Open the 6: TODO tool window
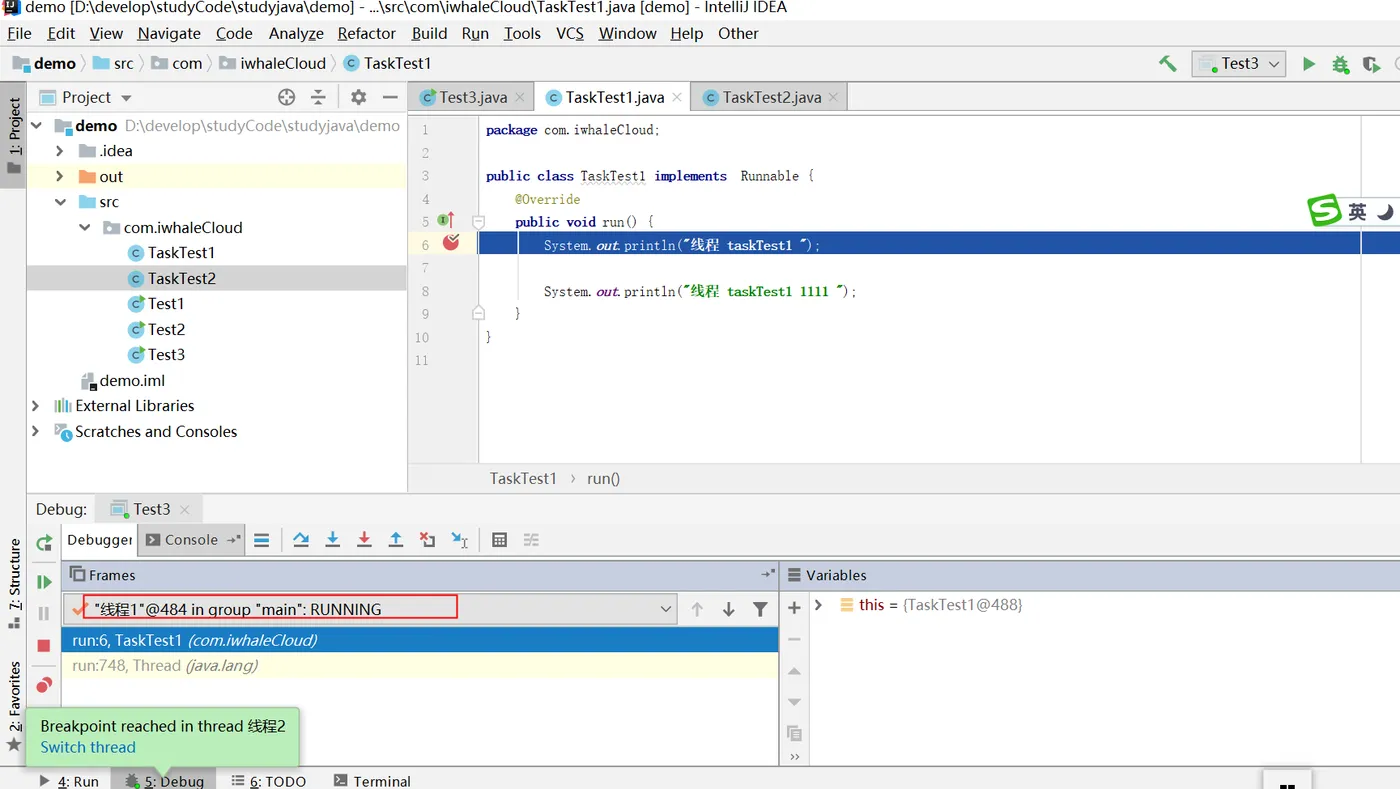The width and height of the screenshot is (1400, 789). tap(268, 781)
